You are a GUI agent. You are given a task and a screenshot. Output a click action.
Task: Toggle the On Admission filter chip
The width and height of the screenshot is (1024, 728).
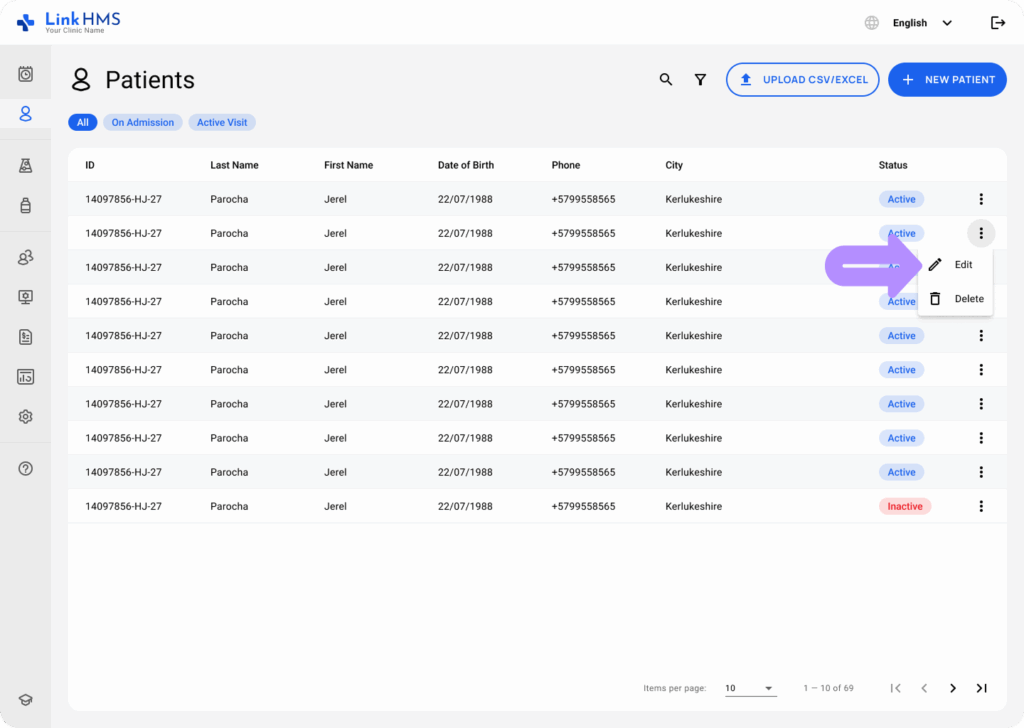click(142, 122)
